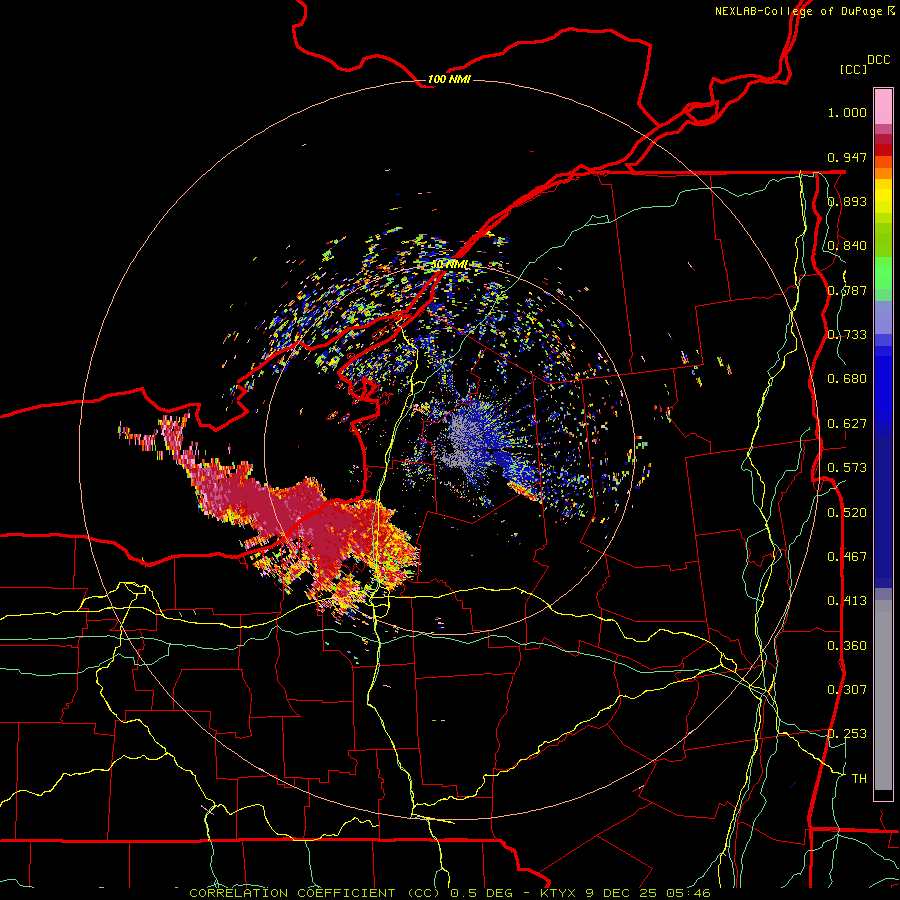Click the 0.467 legend value
900x900 pixels.
[x=847, y=557]
